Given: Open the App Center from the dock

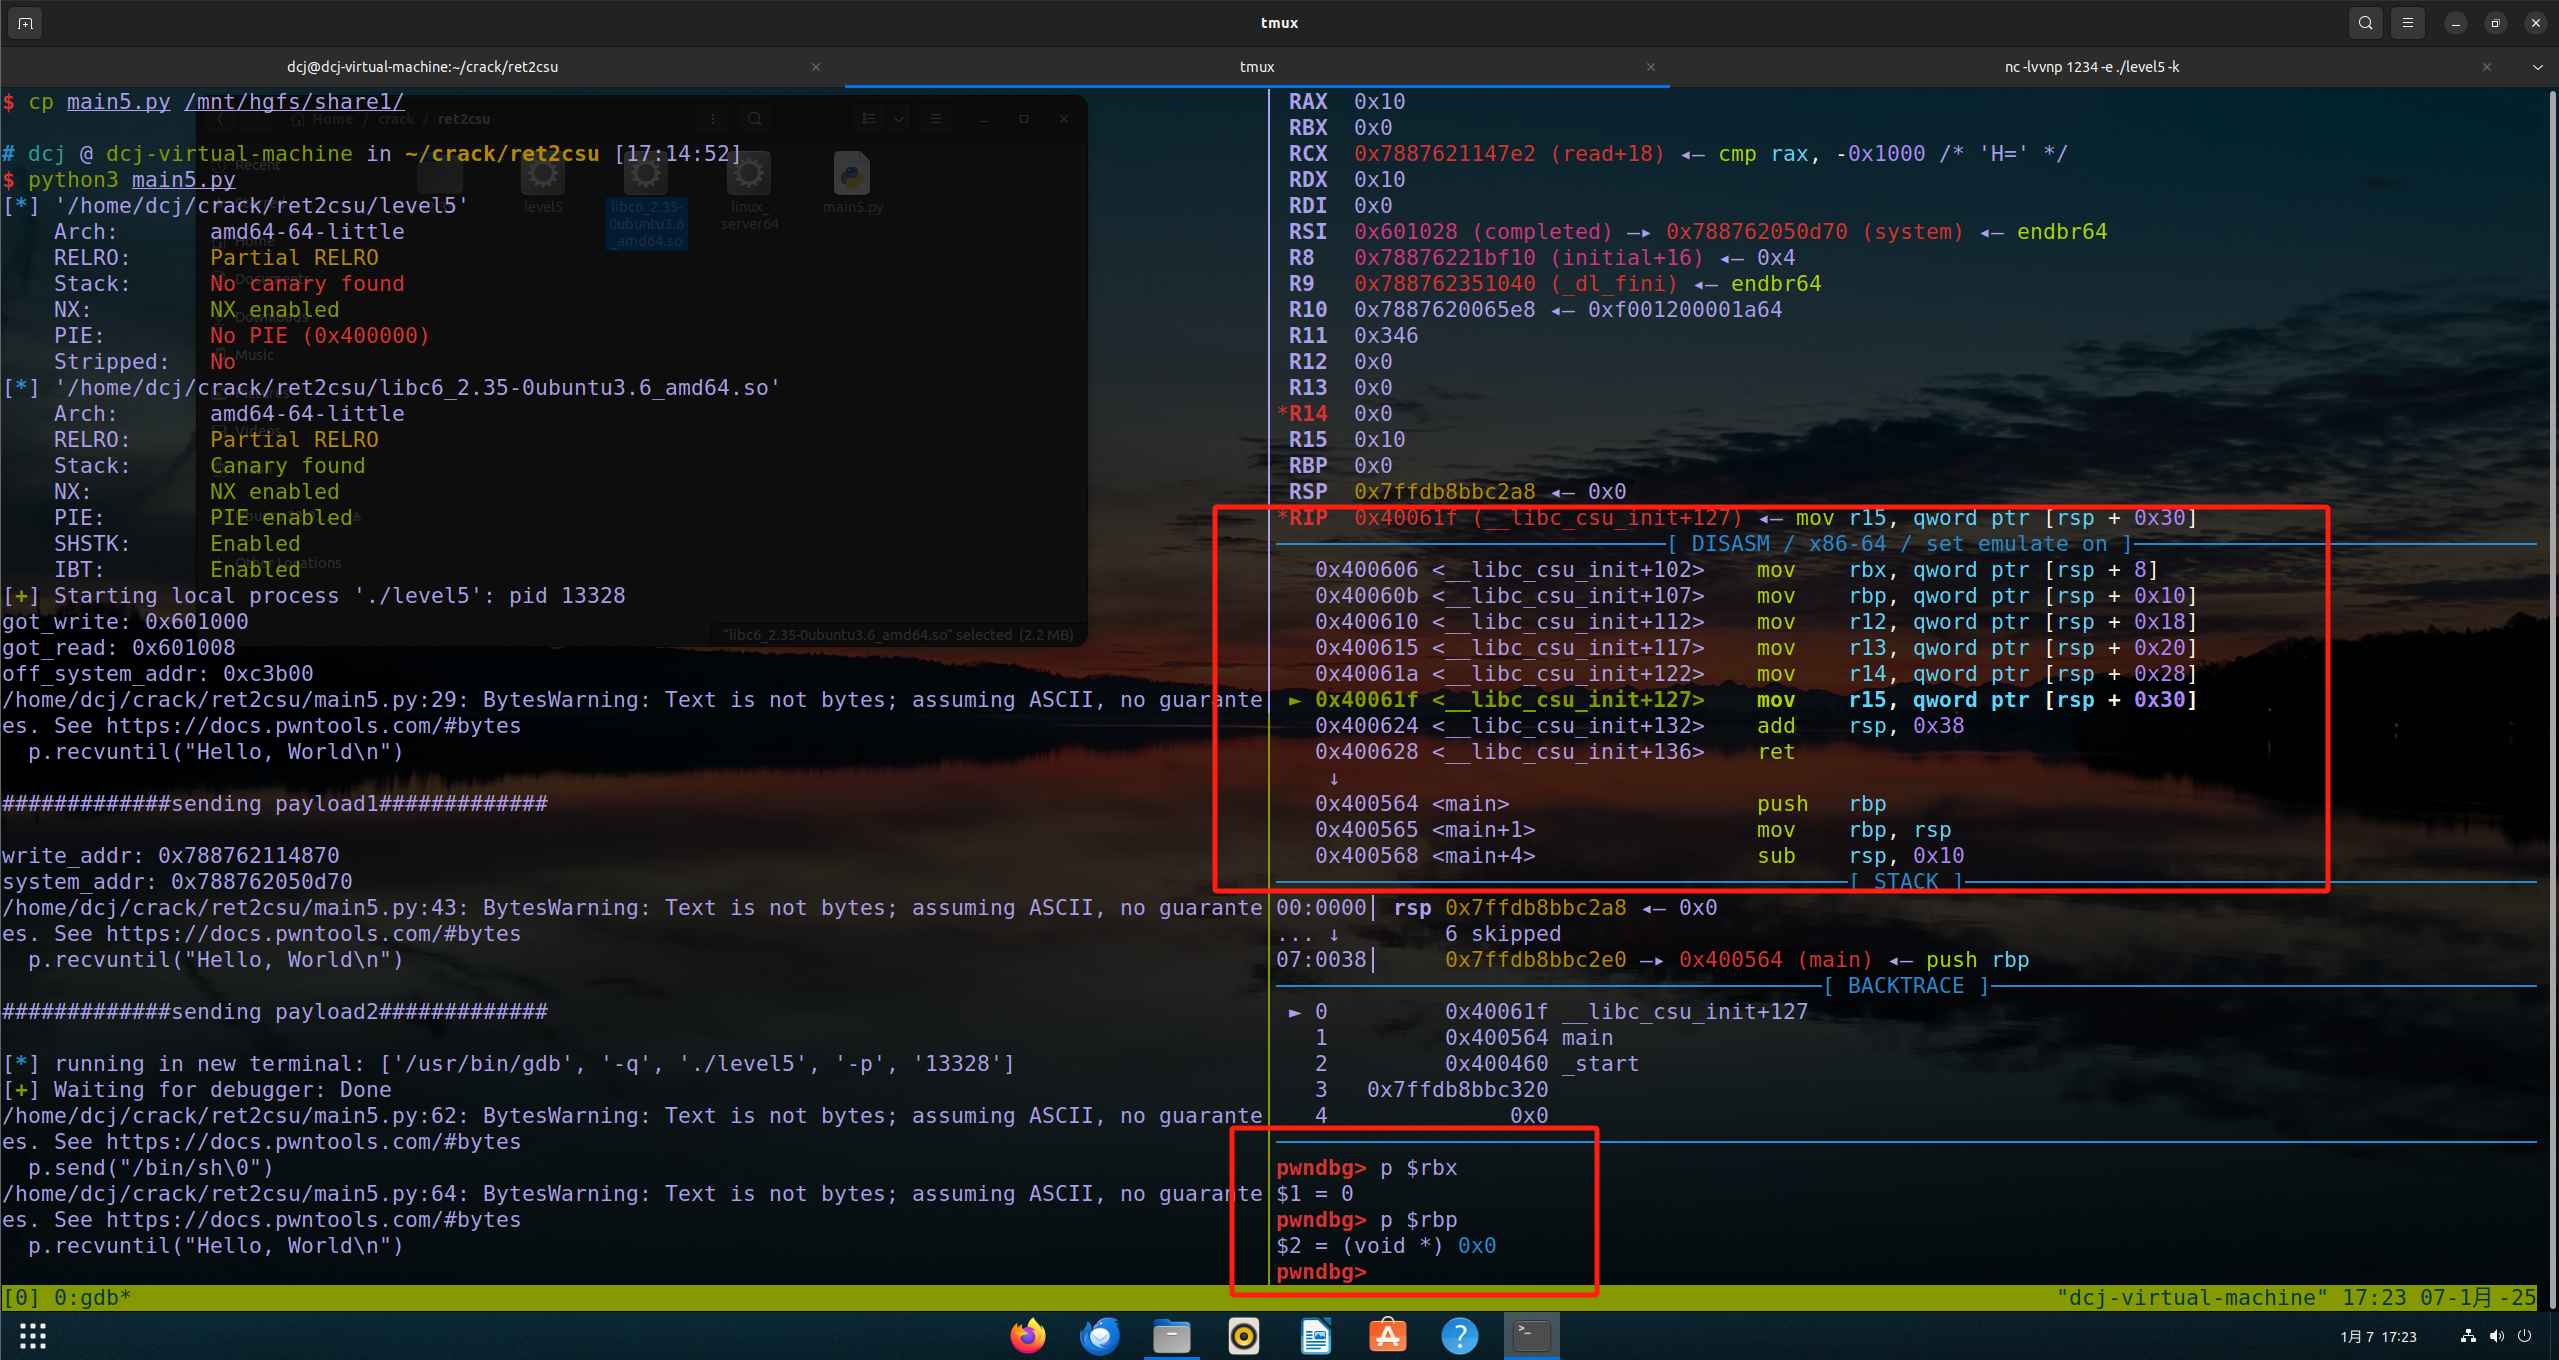Looking at the screenshot, I should [1388, 1336].
